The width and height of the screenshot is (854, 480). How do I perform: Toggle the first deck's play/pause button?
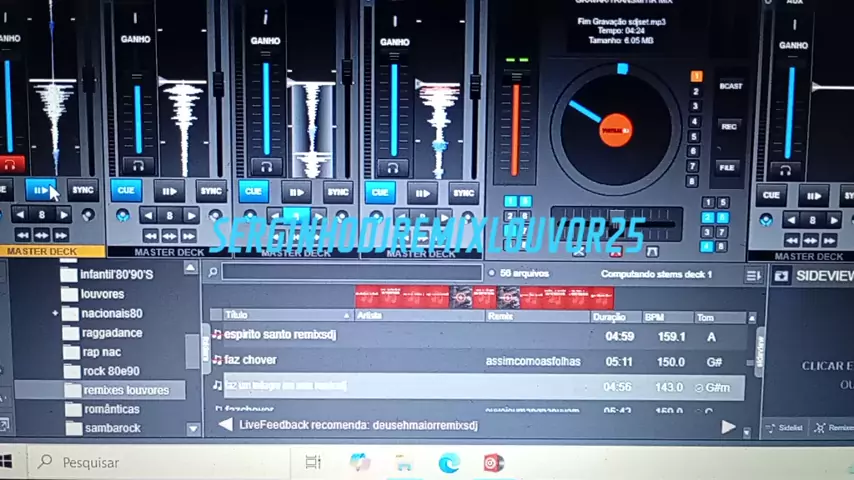(41, 189)
